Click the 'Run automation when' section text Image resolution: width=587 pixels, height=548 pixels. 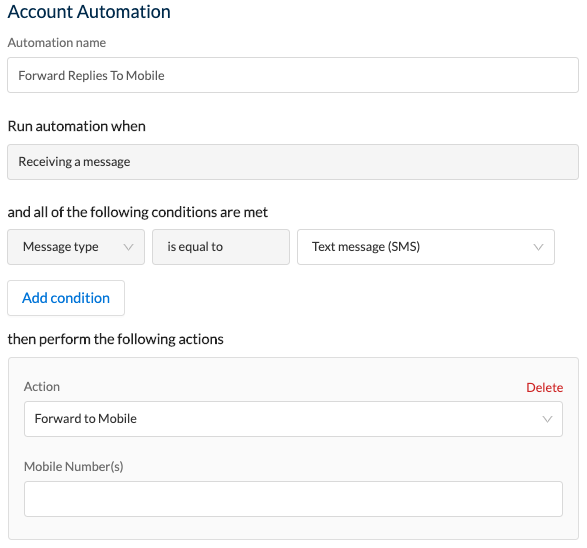pyautogui.click(x=77, y=126)
